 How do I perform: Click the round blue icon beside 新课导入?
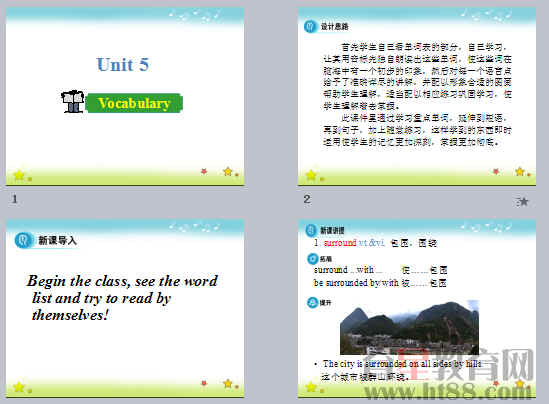[x=23, y=240]
